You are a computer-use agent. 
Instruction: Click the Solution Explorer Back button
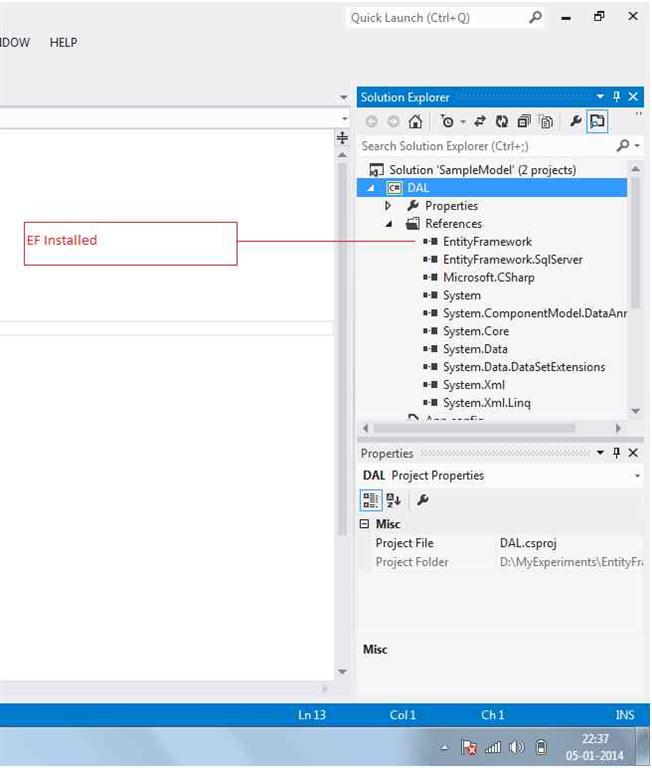(x=371, y=121)
